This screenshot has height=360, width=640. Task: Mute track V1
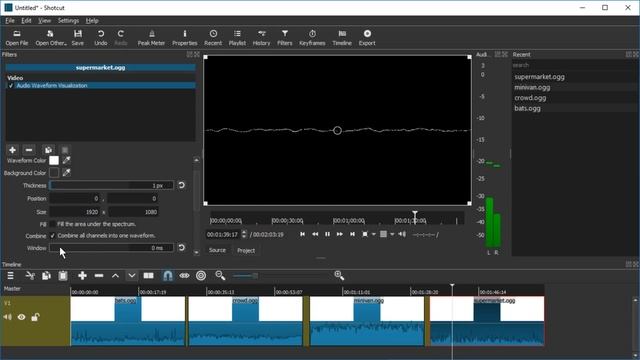7,317
